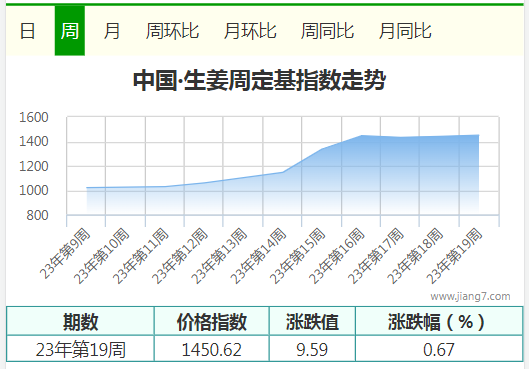Image resolution: width=529 pixels, height=369 pixels.
Task: Click x-axis label 23年第11周
Action: 141,256
